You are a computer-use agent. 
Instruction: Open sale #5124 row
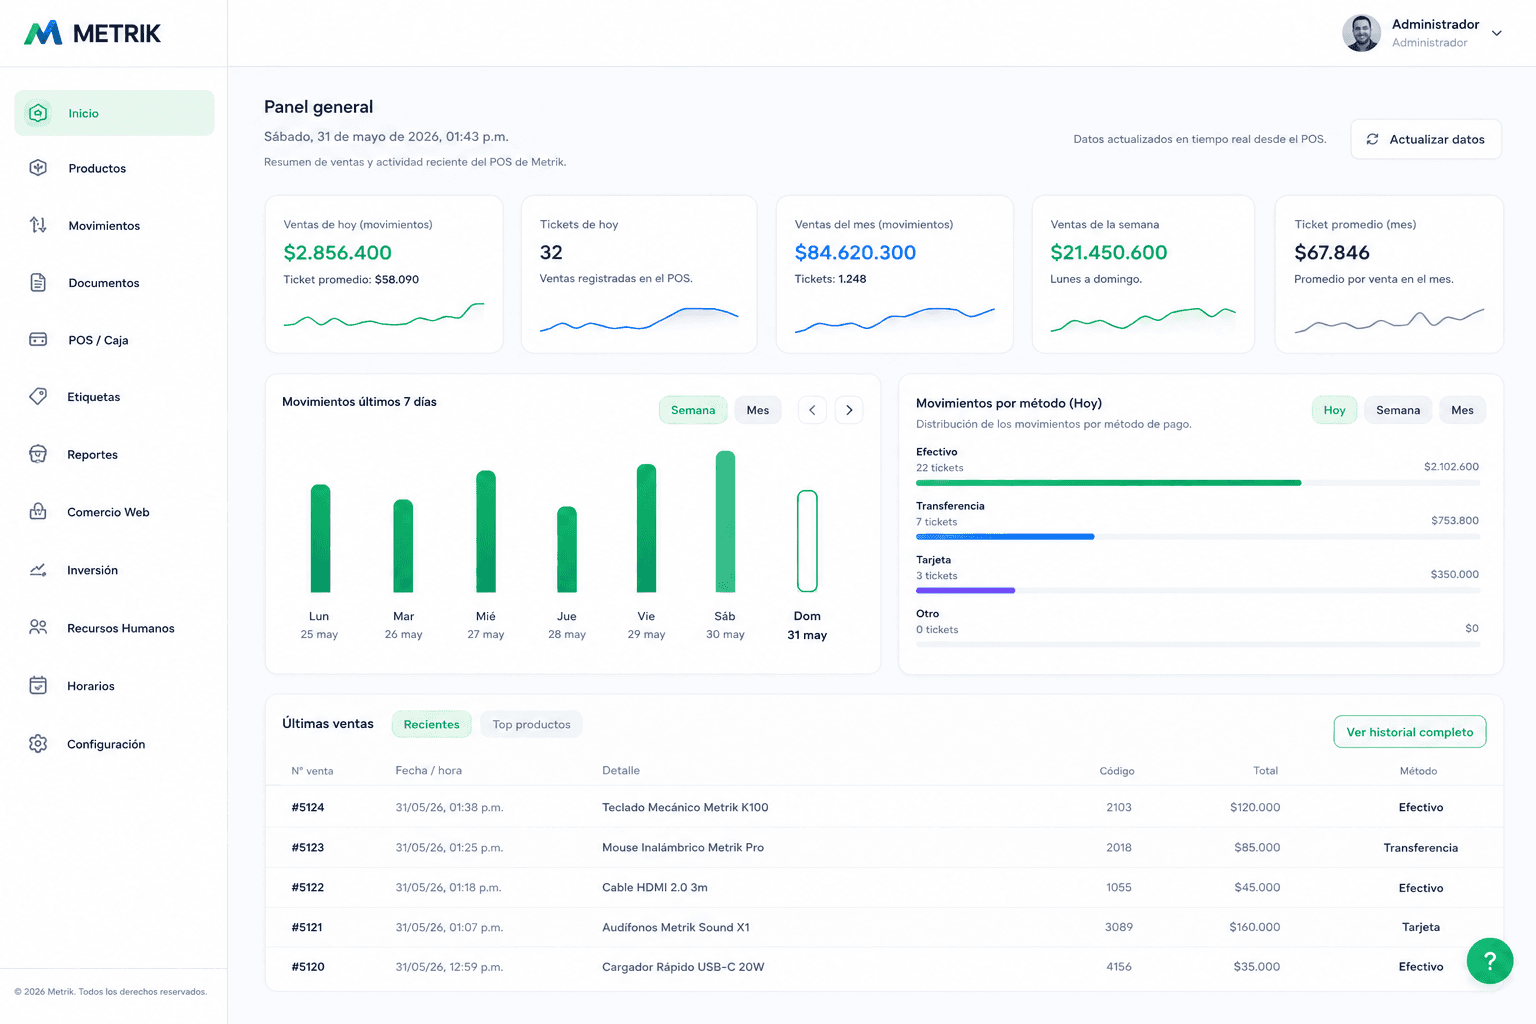tap(884, 807)
